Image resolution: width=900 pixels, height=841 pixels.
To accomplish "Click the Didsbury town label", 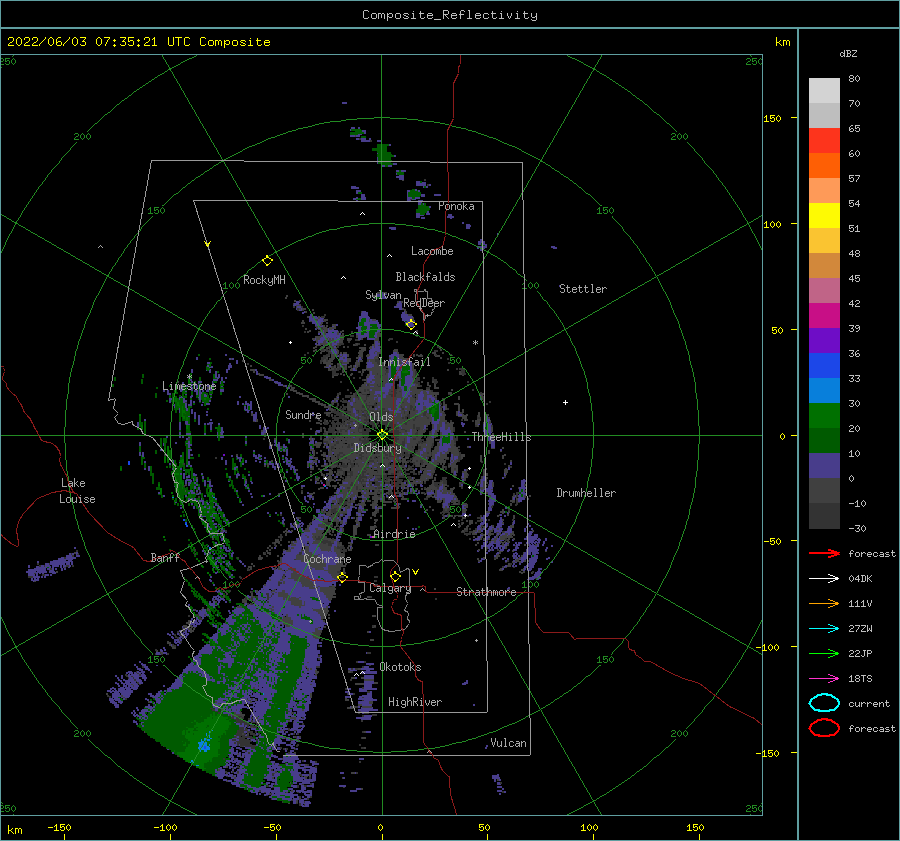I will pos(377,448).
